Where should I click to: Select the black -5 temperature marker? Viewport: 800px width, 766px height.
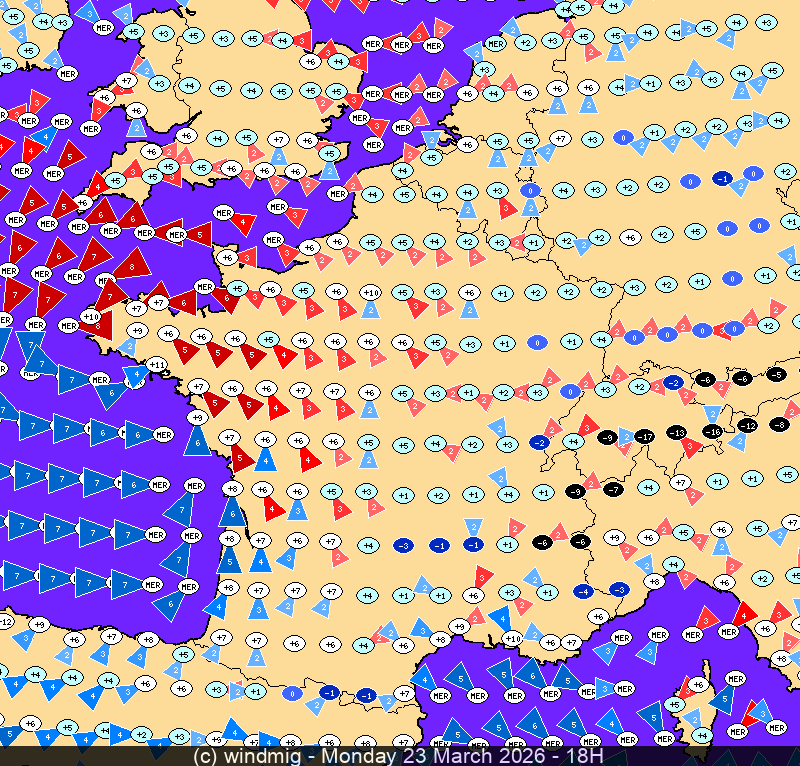click(x=776, y=375)
